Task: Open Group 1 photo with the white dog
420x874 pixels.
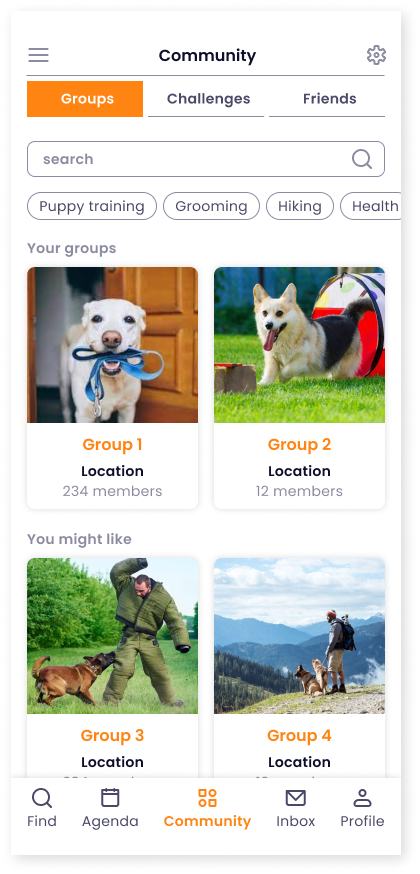Action: point(113,345)
